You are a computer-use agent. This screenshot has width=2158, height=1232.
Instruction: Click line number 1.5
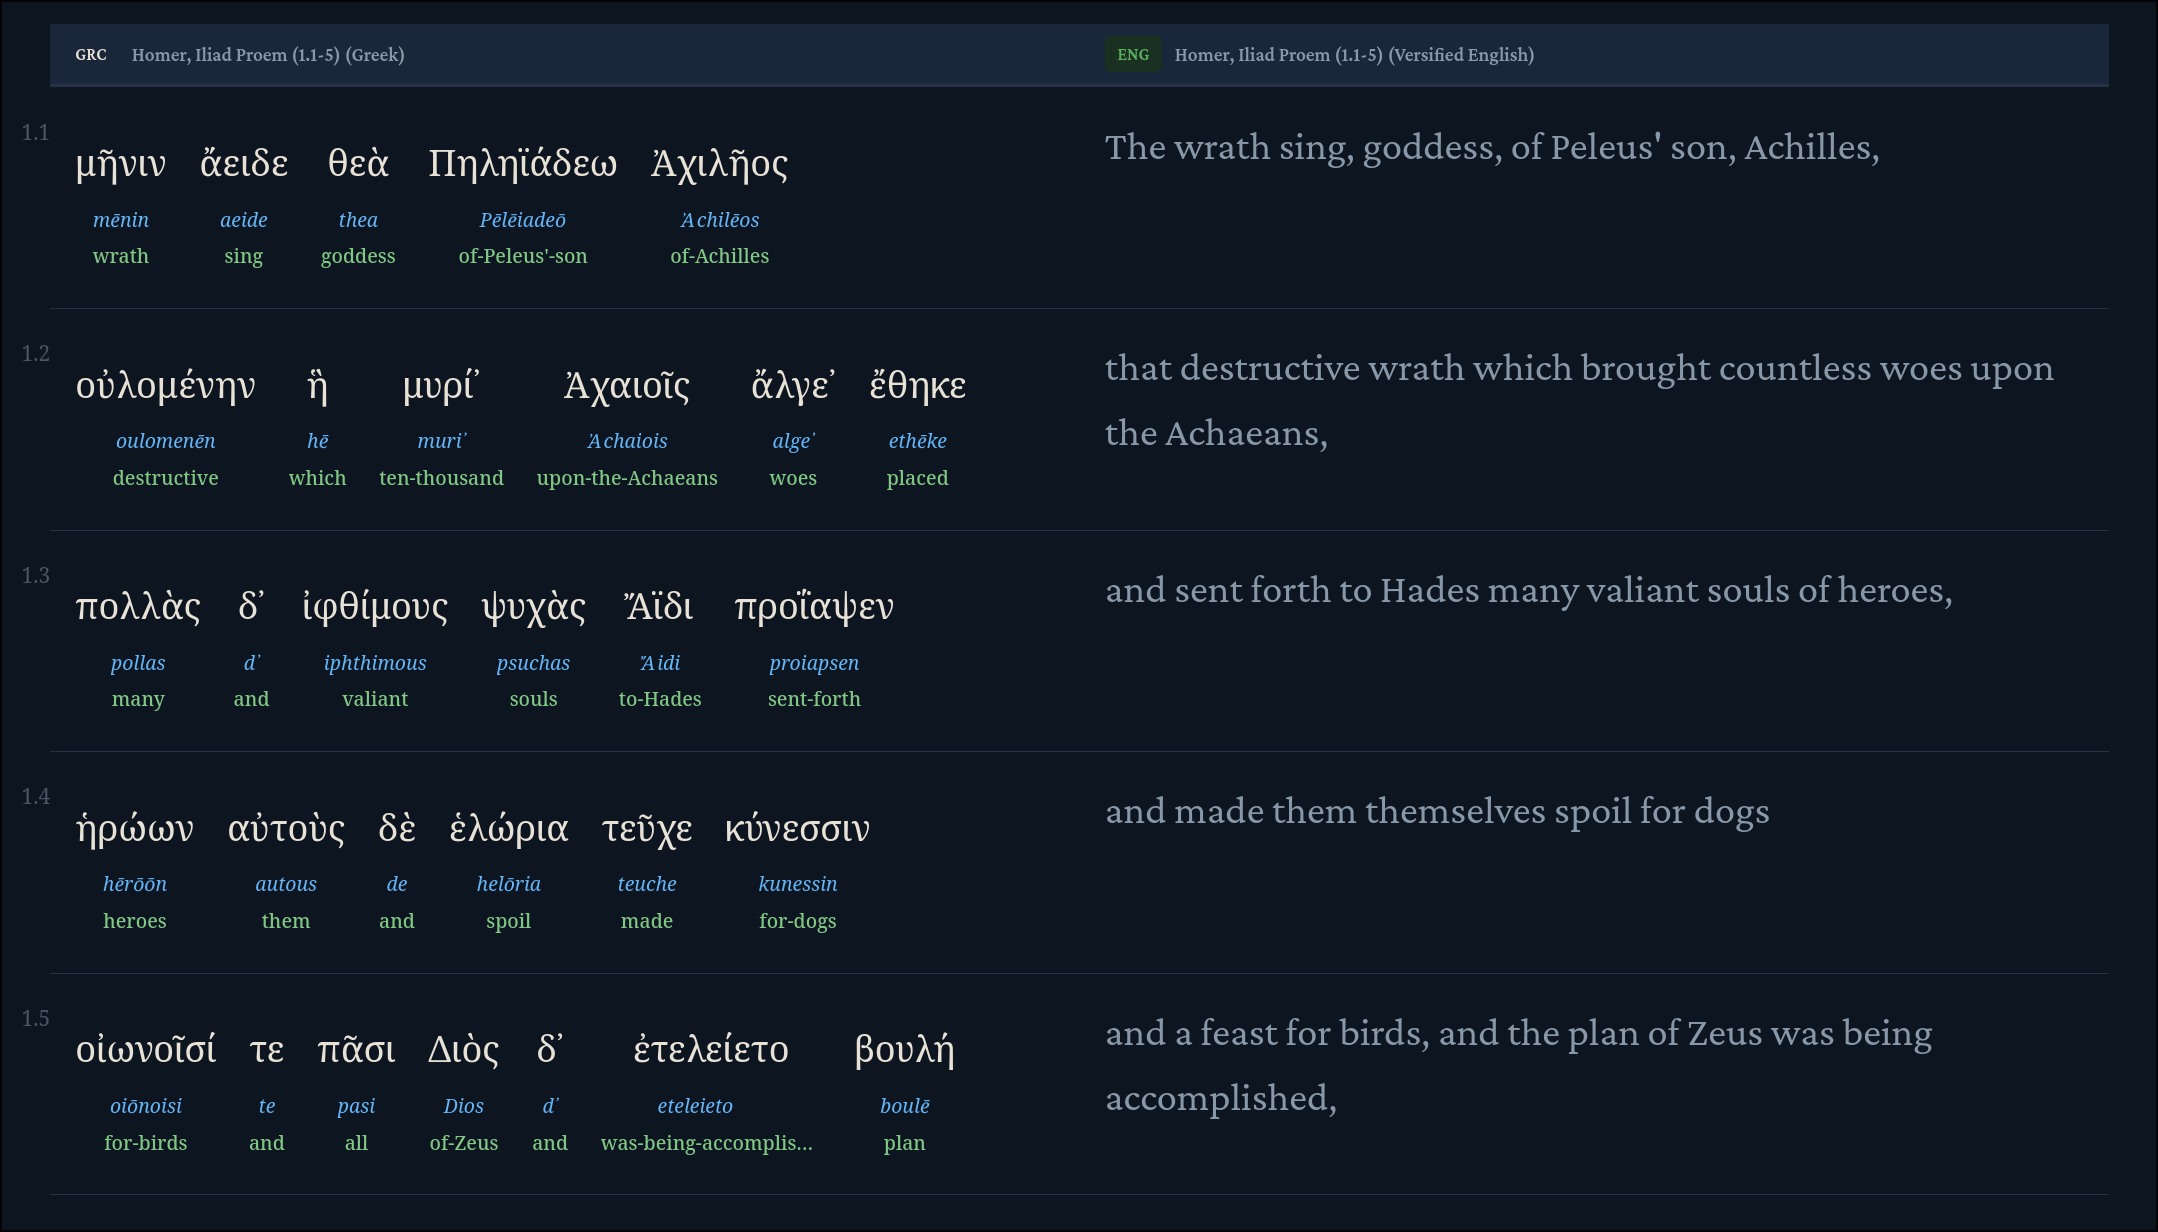pyautogui.click(x=36, y=1019)
